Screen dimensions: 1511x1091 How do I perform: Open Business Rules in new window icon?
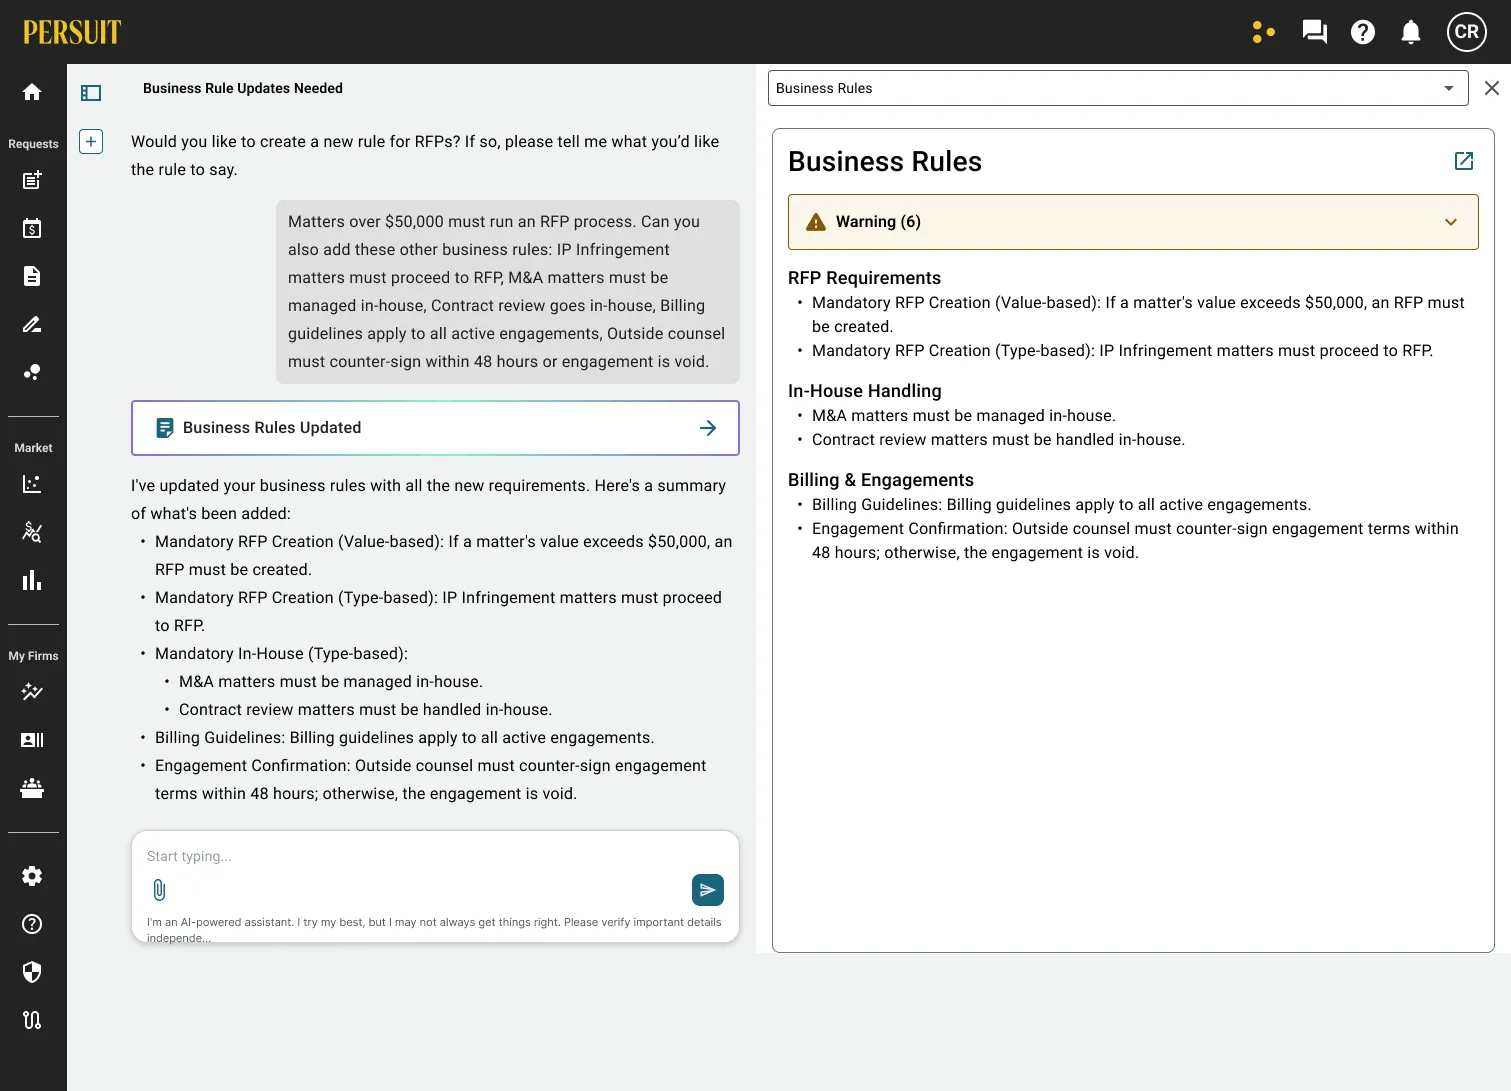tap(1464, 161)
